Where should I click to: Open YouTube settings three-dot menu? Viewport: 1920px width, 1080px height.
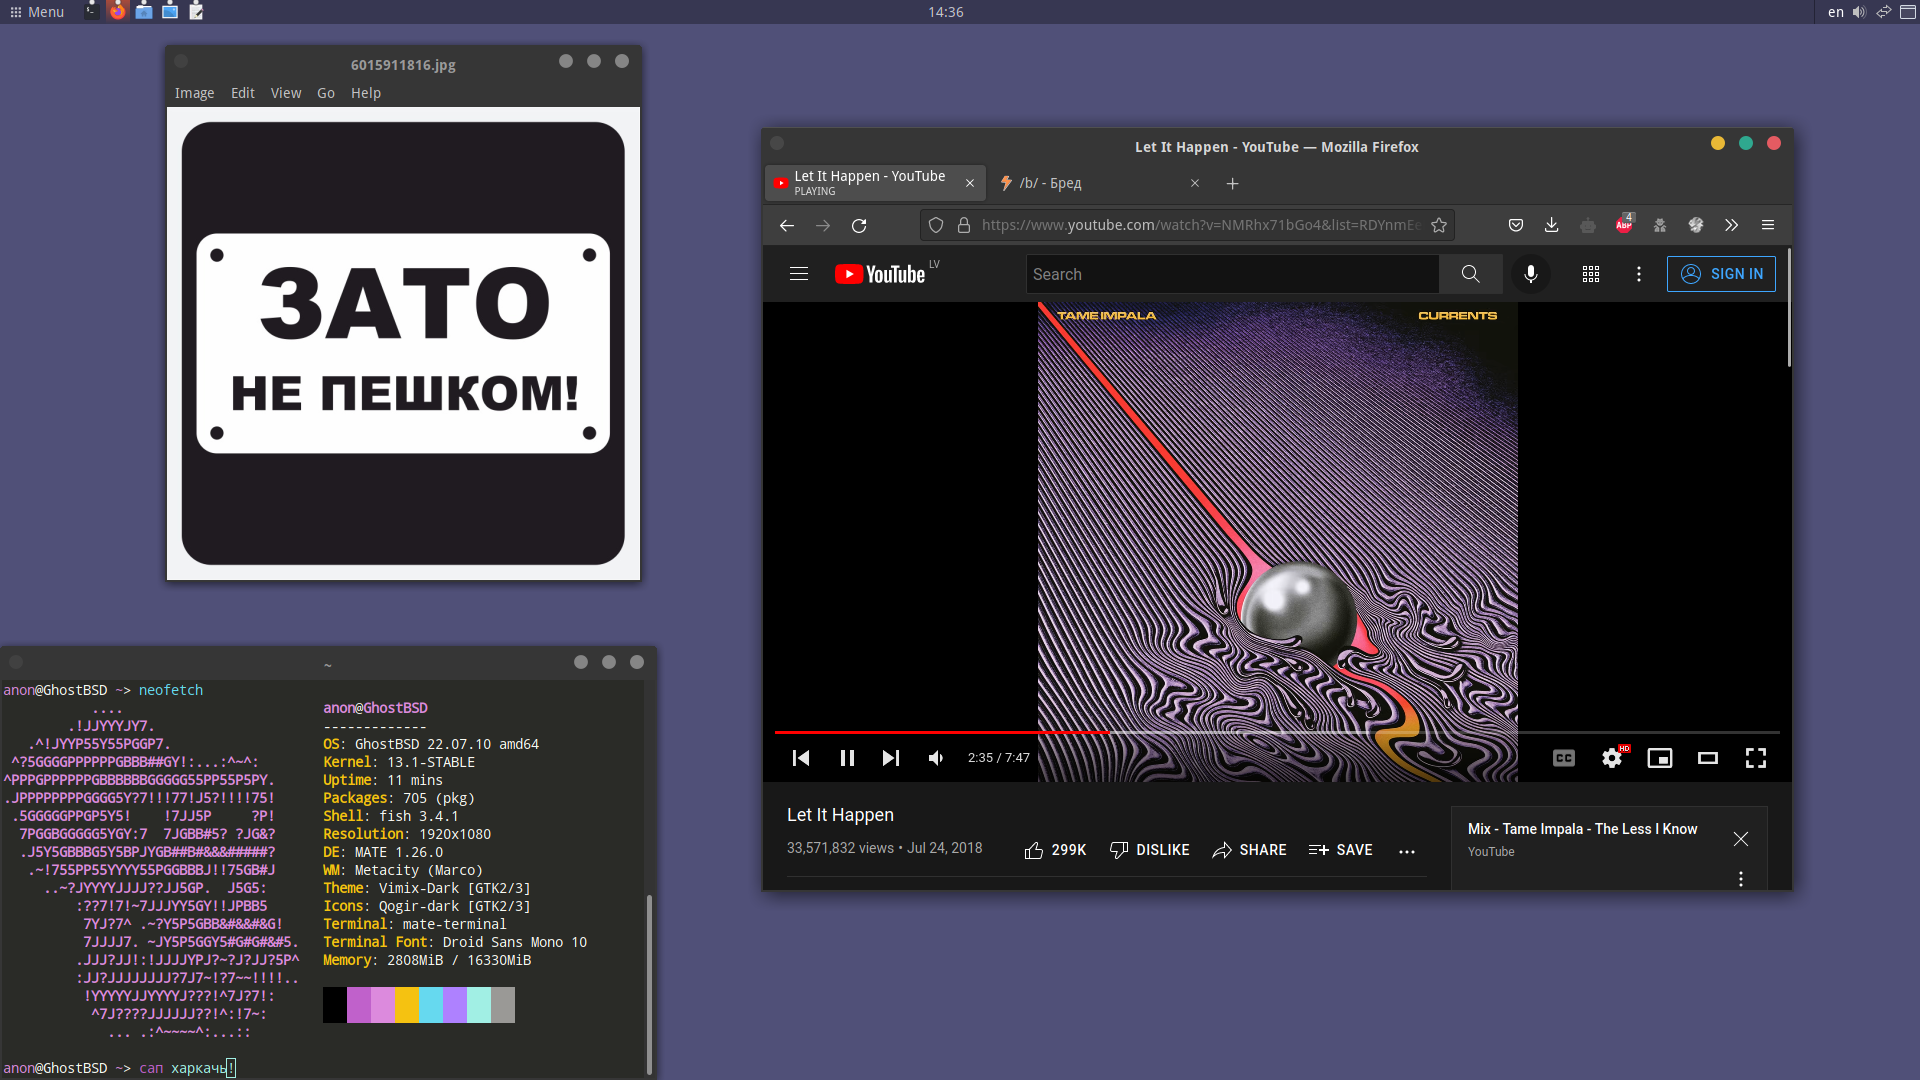[1639, 274]
